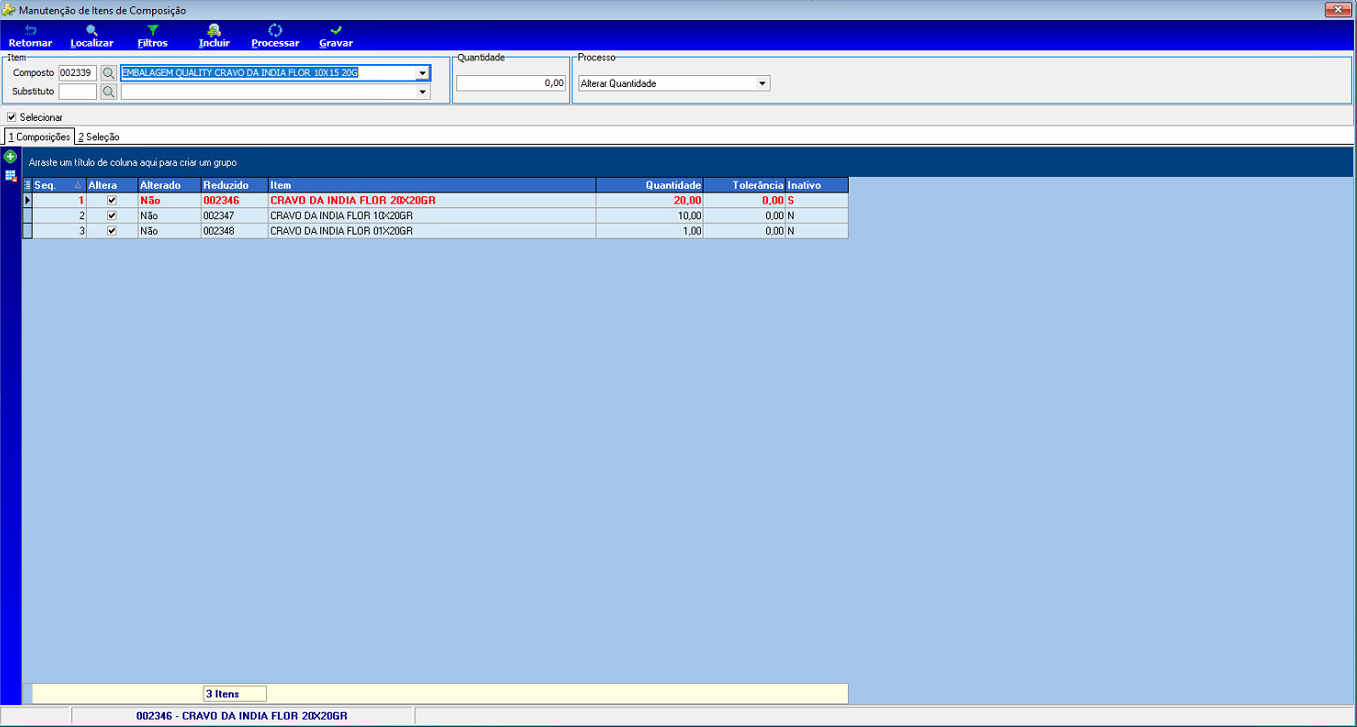
Task: Click the green plus icon in left sidebar
Action: [10, 157]
